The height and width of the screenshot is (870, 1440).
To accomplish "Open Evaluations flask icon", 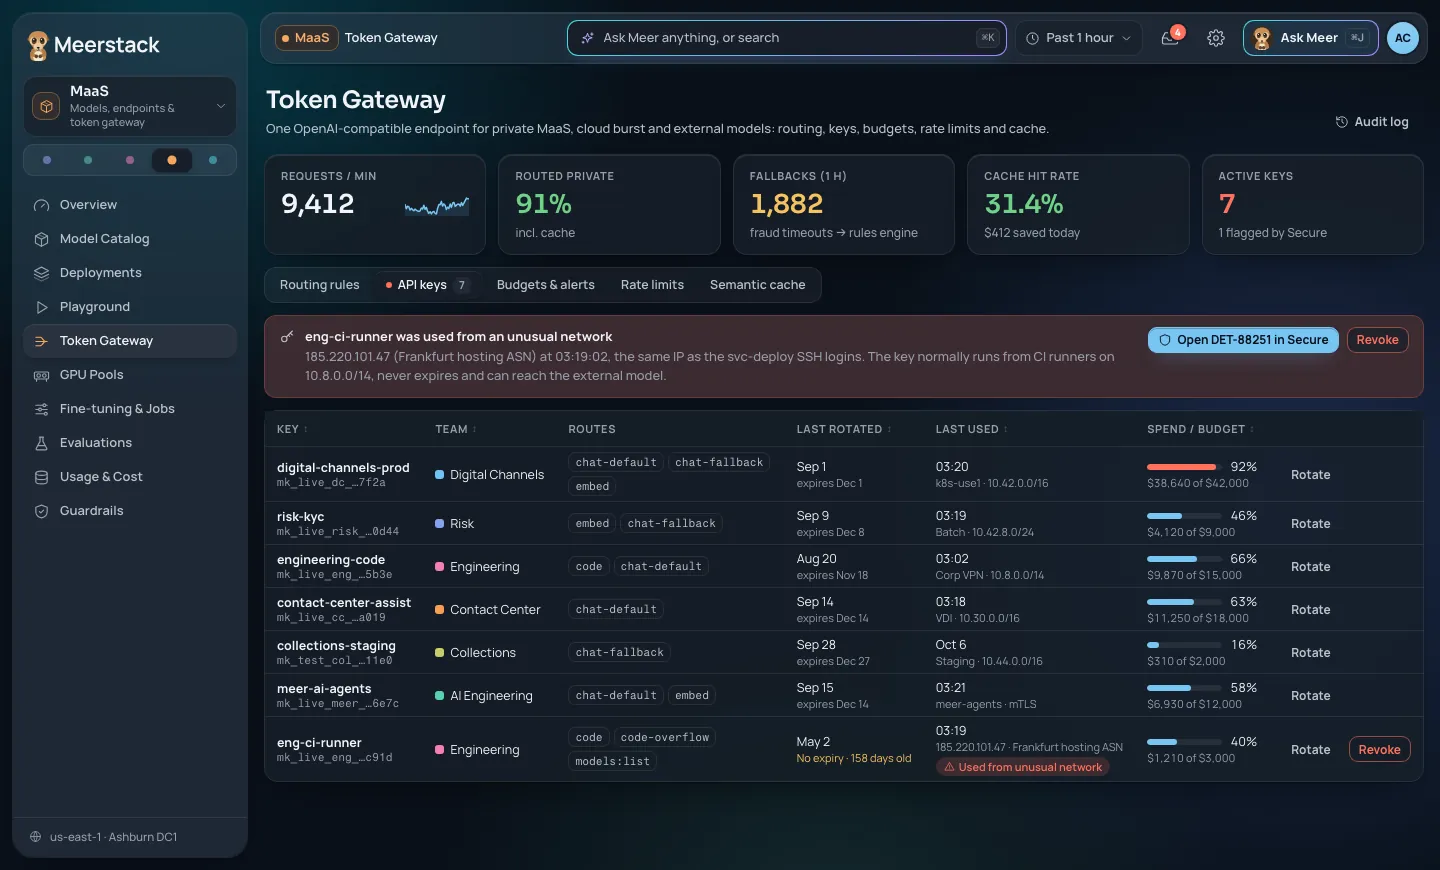I will pos(41,443).
